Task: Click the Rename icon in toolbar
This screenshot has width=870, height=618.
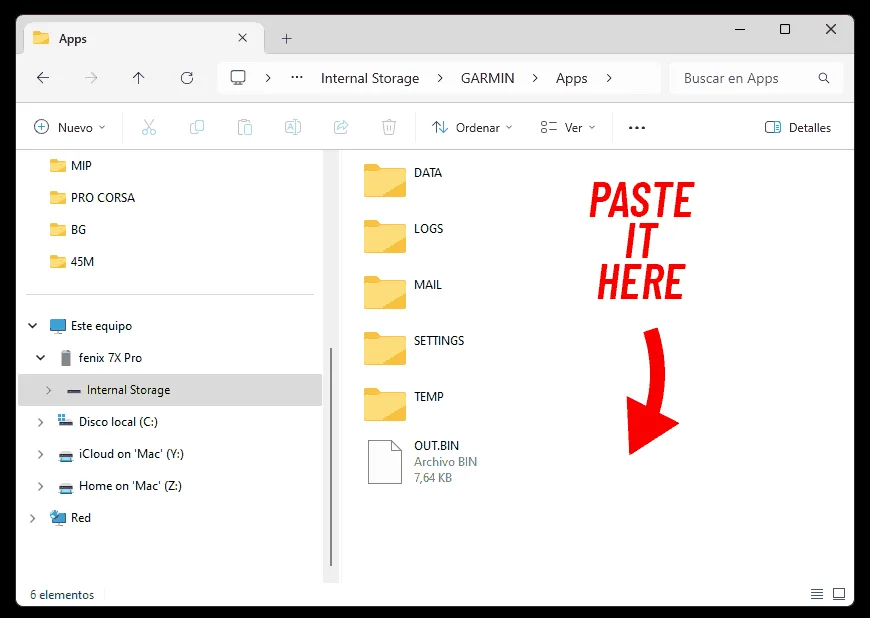Action: pyautogui.click(x=293, y=127)
